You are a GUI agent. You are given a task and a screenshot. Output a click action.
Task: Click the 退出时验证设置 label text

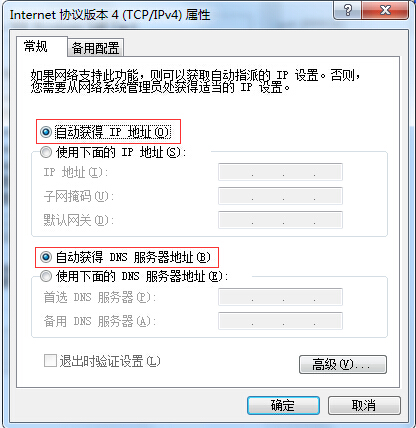pos(110,361)
